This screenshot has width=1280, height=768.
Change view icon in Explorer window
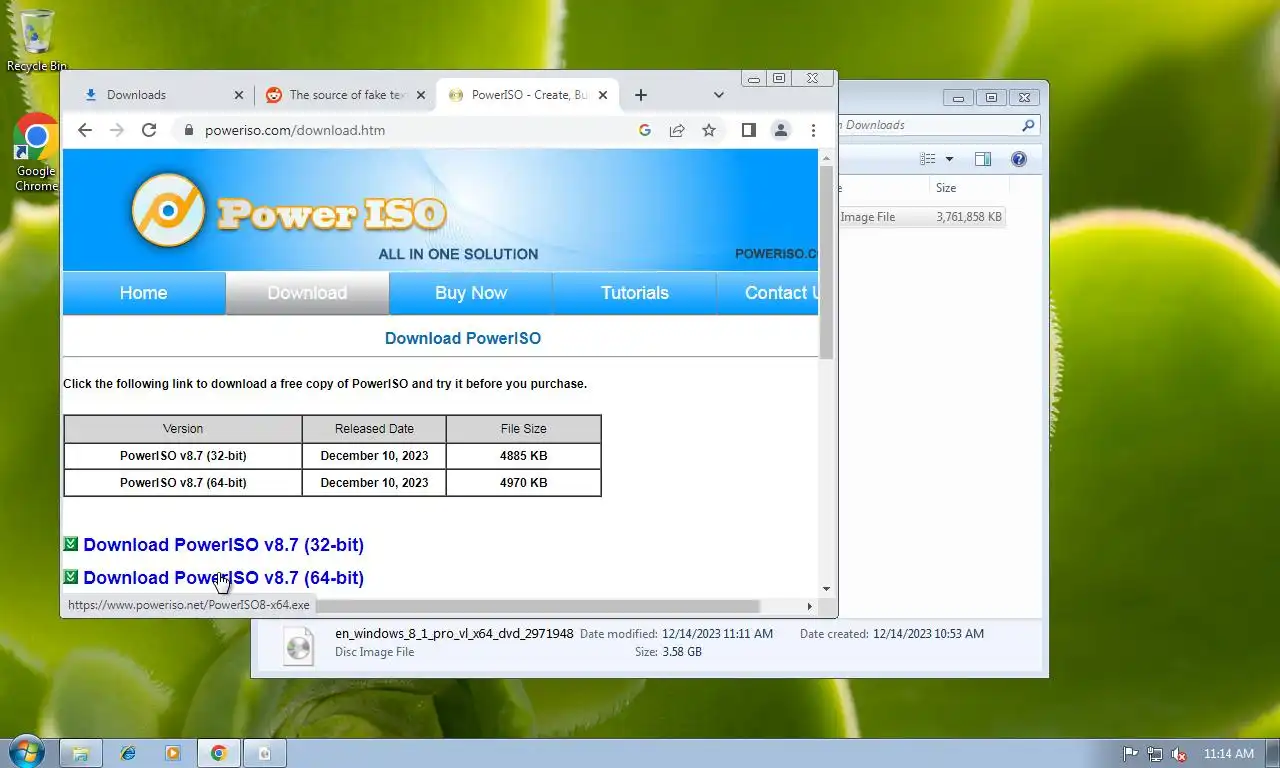[x=928, y=159]
